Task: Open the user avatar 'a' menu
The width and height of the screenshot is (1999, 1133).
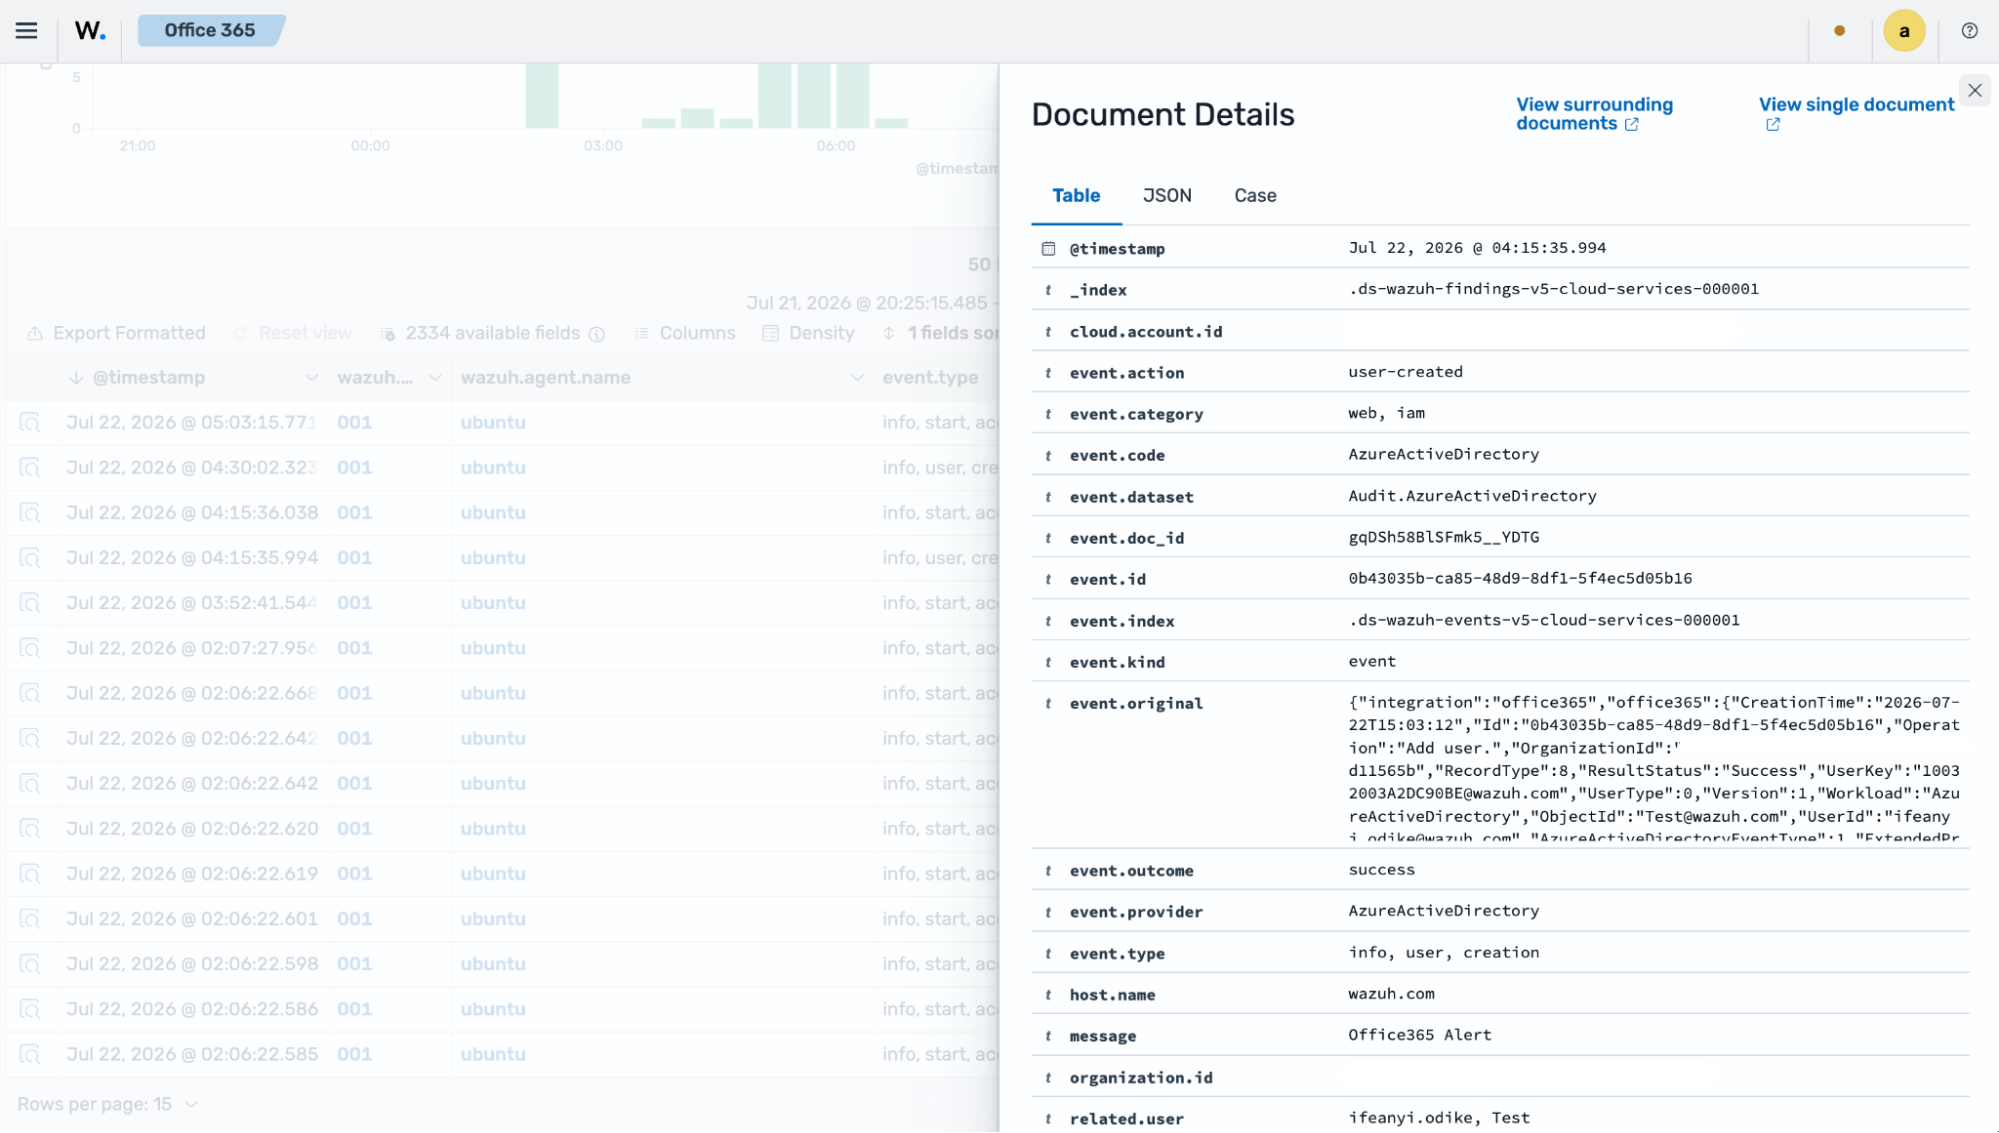Action: 1904,31
